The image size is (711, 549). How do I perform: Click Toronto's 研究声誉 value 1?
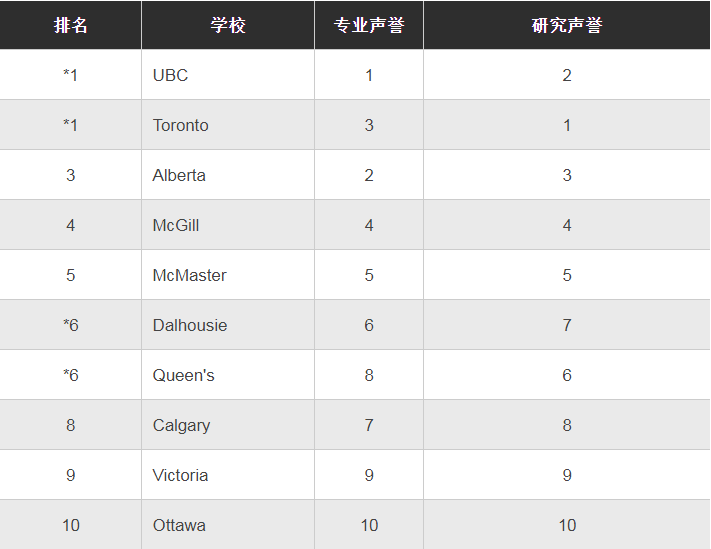(x=567, y=125)
